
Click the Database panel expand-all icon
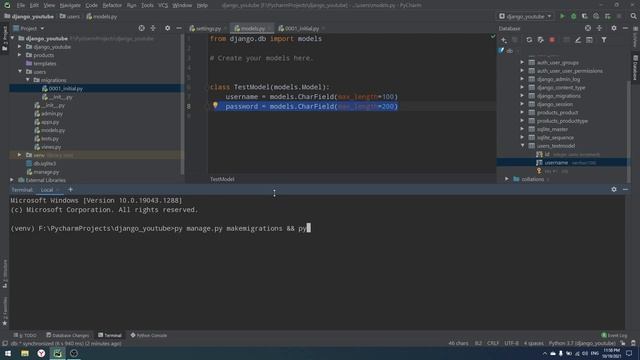599,28
